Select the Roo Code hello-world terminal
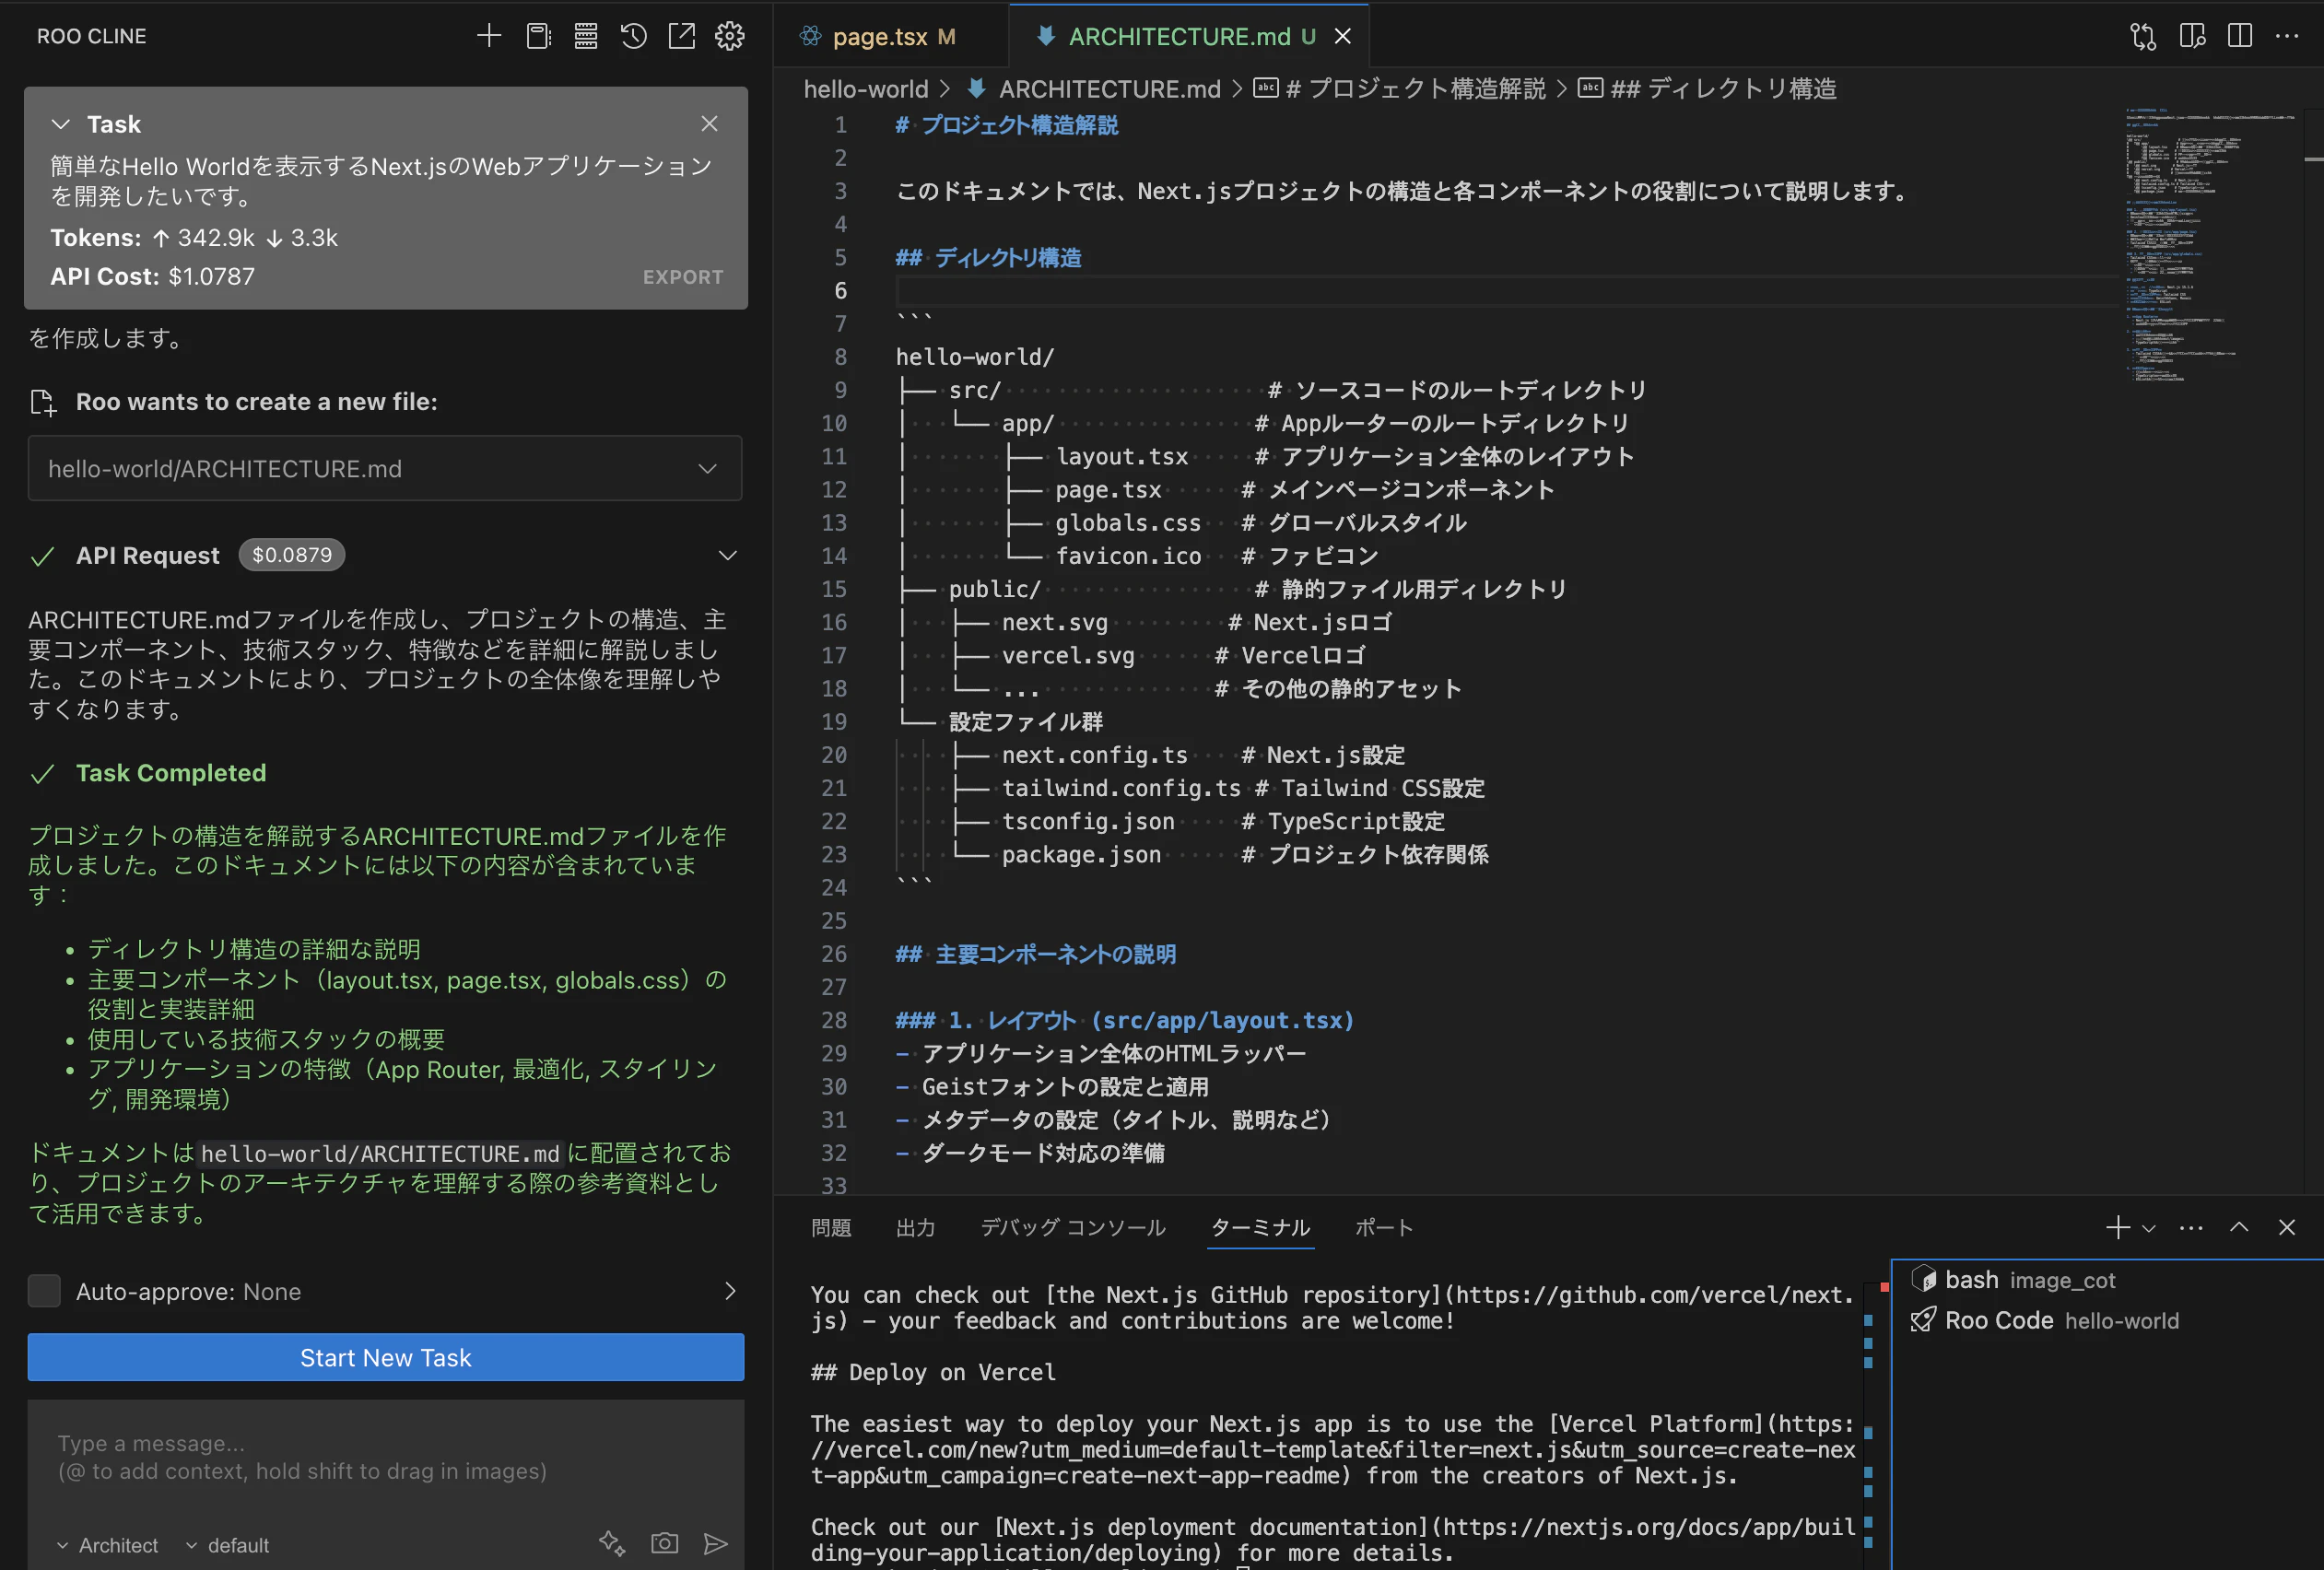This screenshot has height=1570, width=2324. 2110,1320
